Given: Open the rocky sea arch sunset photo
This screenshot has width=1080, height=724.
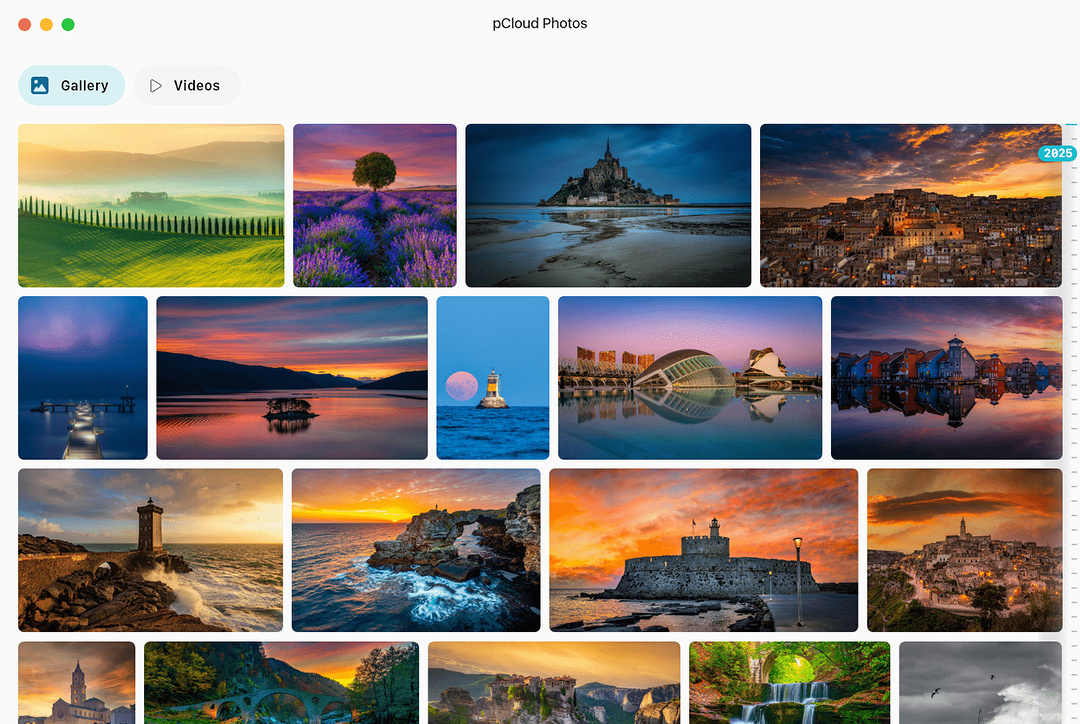Looking at the screenshot, I should pyautogui.click(x=416, y=550).
